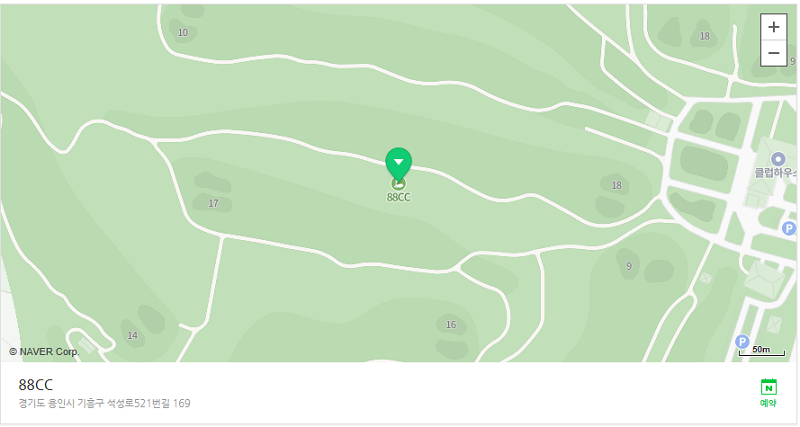800x427 pixels.
Task: Zoom out the map with minus button
Action: 773,53
